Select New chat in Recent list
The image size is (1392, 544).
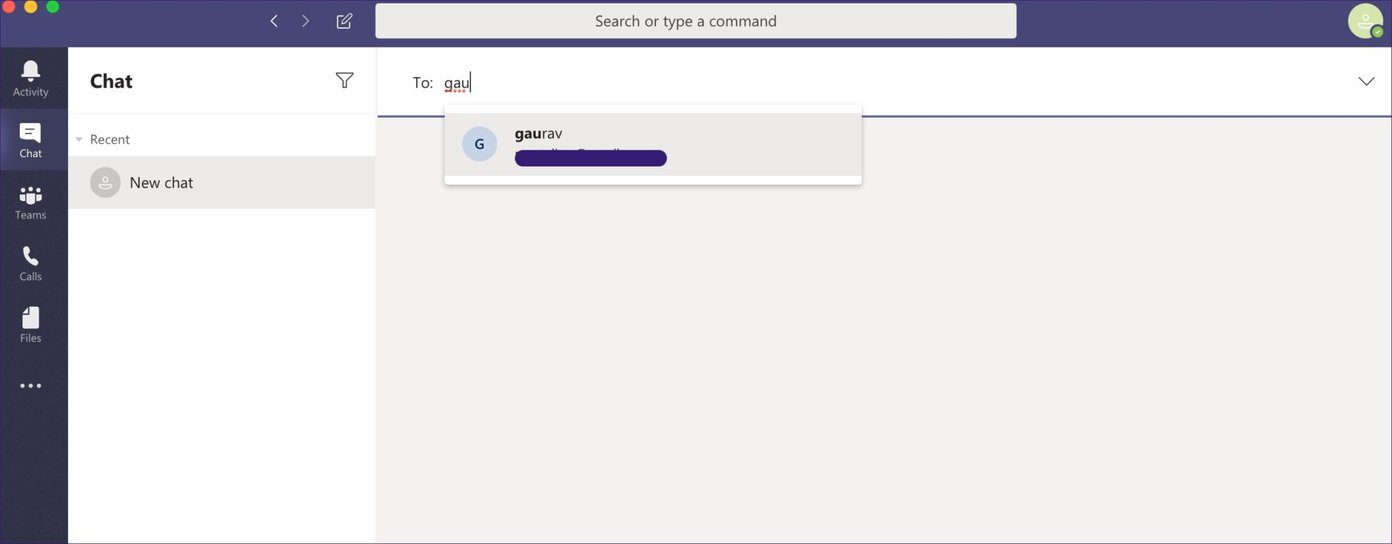[x=222, y=182]
